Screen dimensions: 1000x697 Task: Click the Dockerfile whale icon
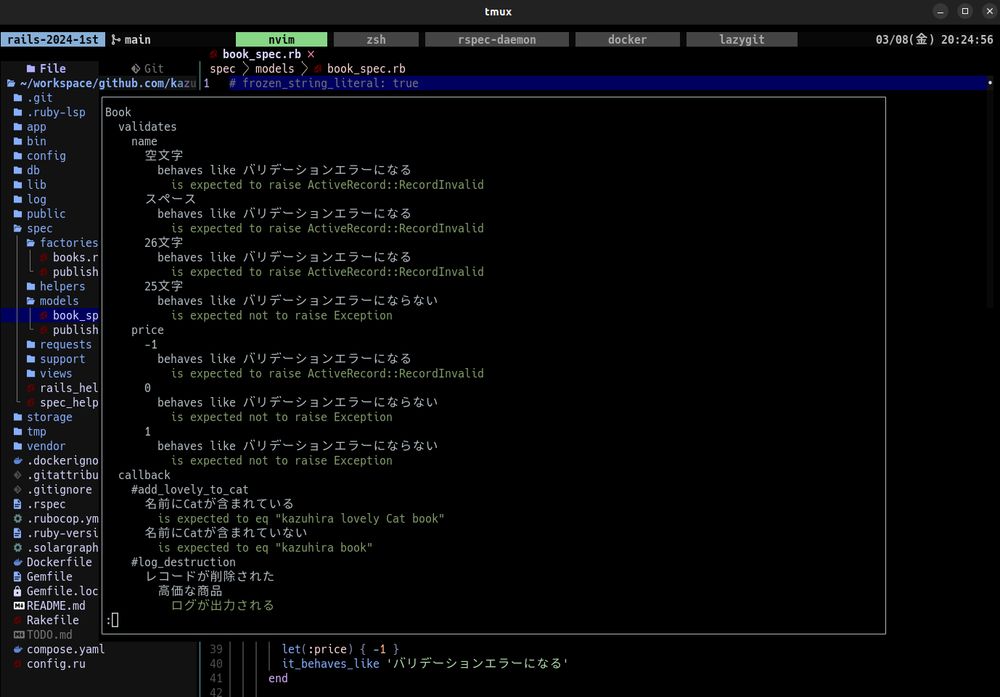[x=18, y=562]
